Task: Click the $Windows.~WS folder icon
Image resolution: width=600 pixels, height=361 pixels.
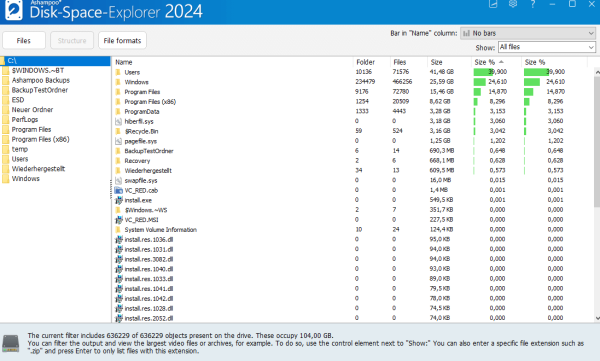Action: (x=118, y=210)
